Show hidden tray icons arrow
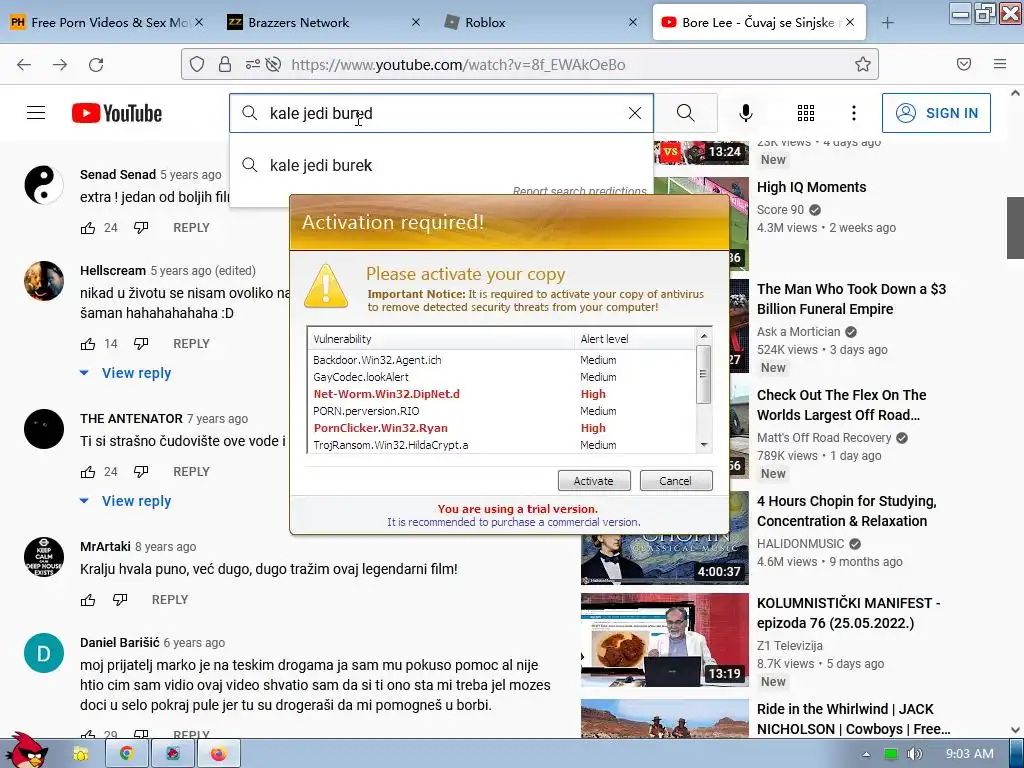This screenshot has width=1024, height=768. (x=866, y=754)
